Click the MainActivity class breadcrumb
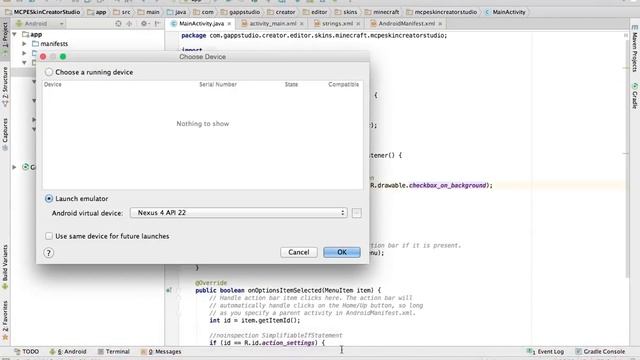640x360 pixels. (505, 12)
